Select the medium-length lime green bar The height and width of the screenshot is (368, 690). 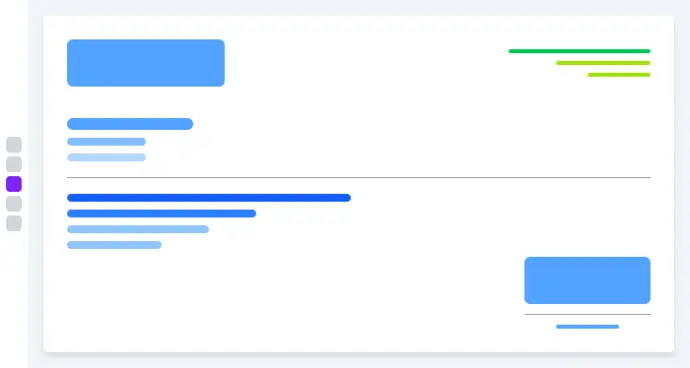click(603, 63)
